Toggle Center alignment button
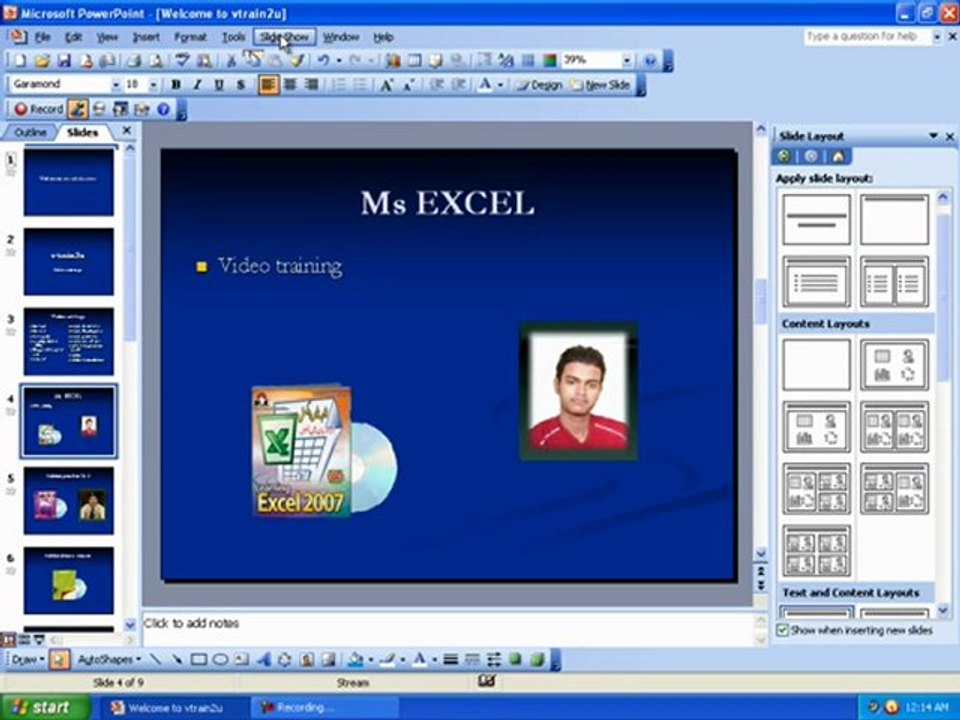The height and width of the screenshot is (720, 960). pos(290,85)
